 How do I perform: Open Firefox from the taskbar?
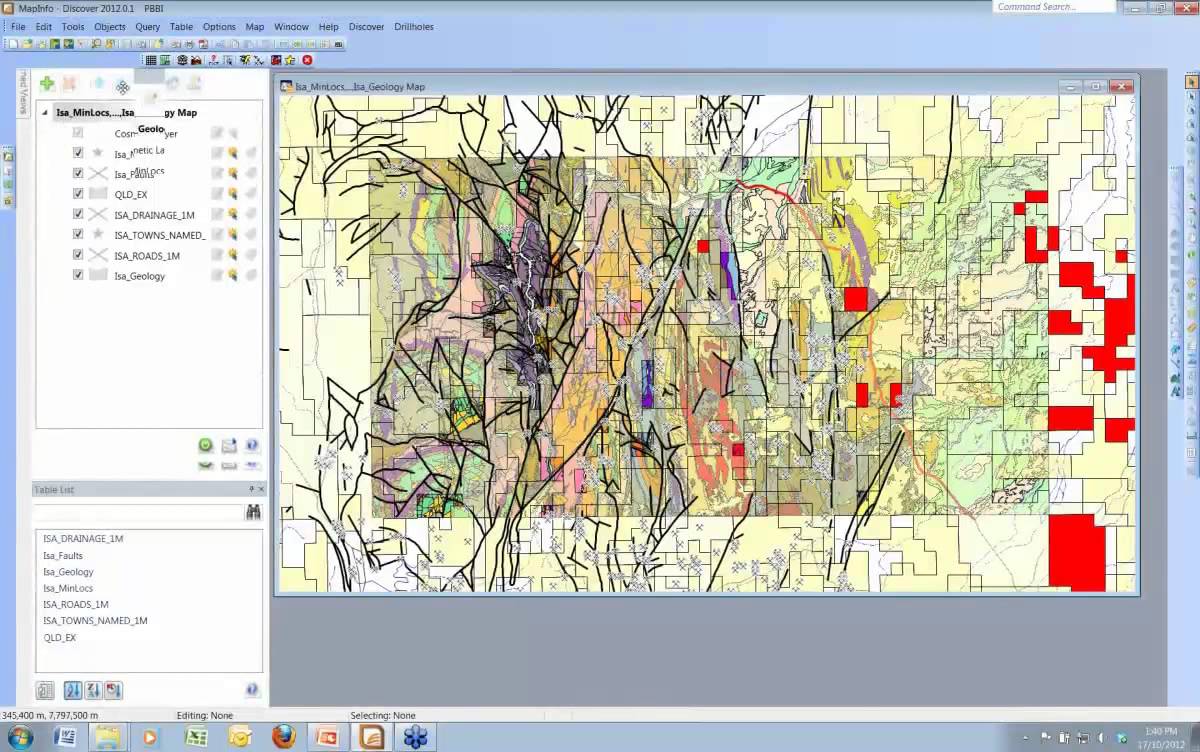tap(284, 738)
